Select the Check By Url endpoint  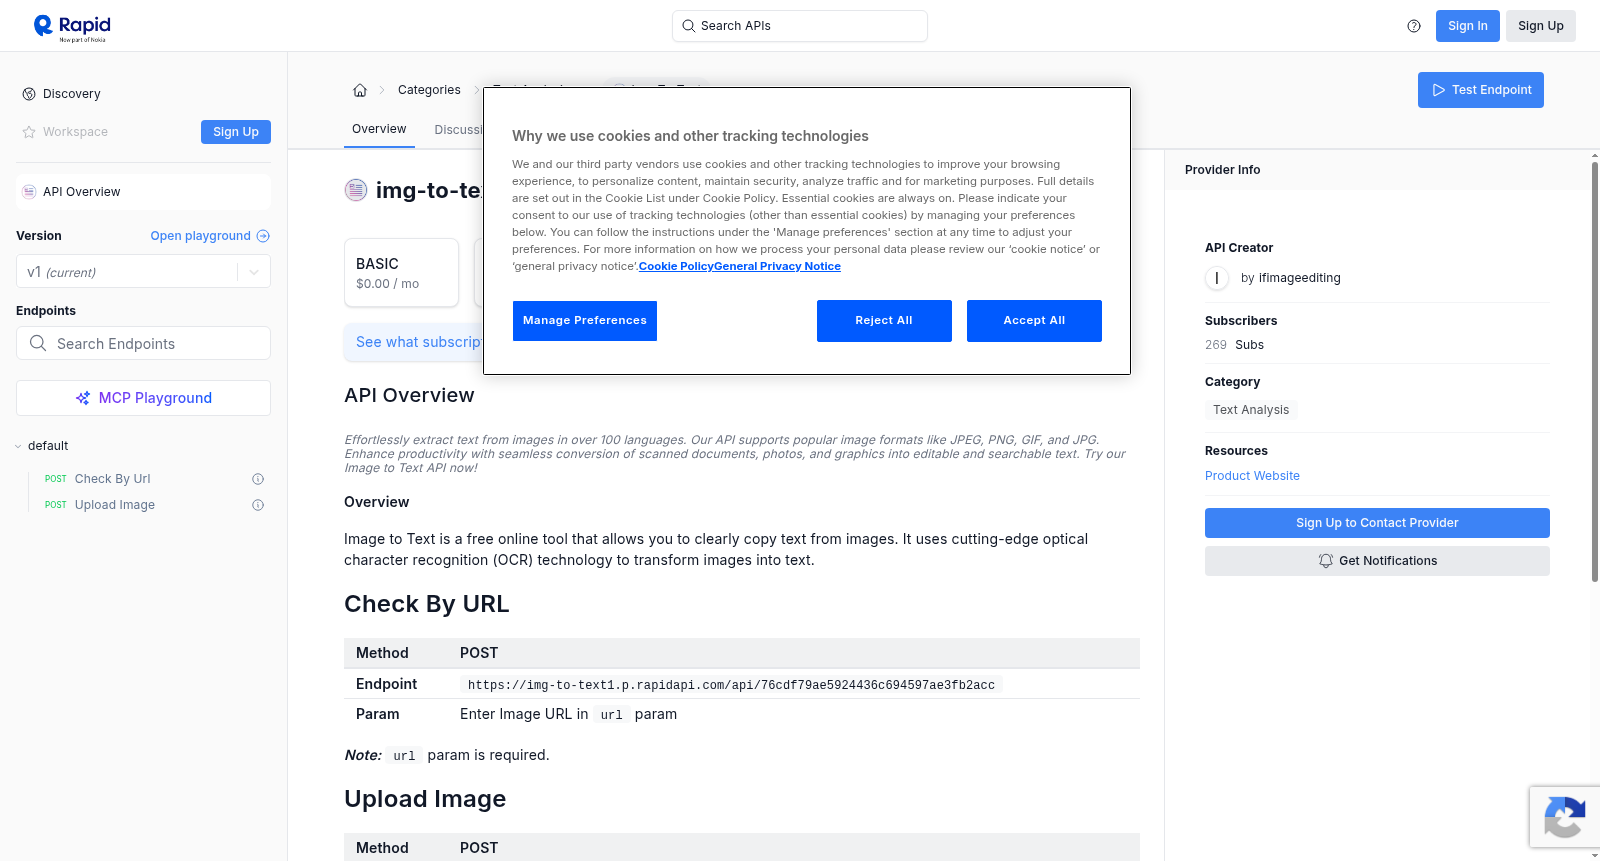(112, 479)
